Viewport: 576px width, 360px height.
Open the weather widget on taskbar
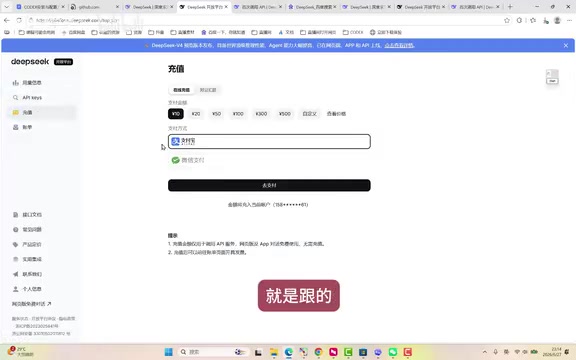click(x=21, y=352)
